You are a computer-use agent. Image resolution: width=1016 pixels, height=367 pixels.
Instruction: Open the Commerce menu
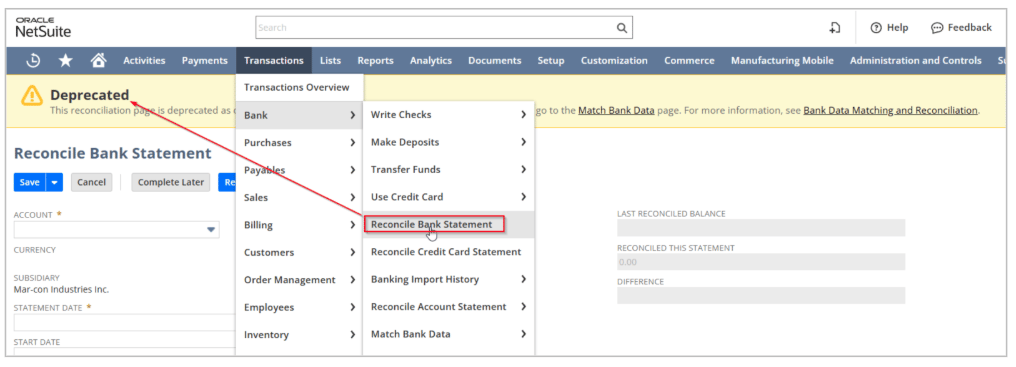tap(689, 60)
